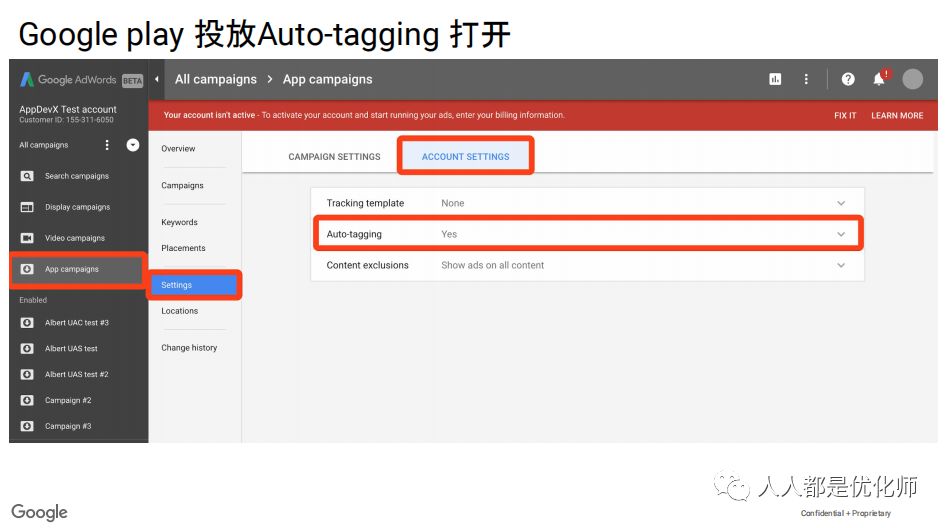This screenshot has width=948, height=528.
Task: Expand the Content exclusions row chevron
Action: [841, 265]
